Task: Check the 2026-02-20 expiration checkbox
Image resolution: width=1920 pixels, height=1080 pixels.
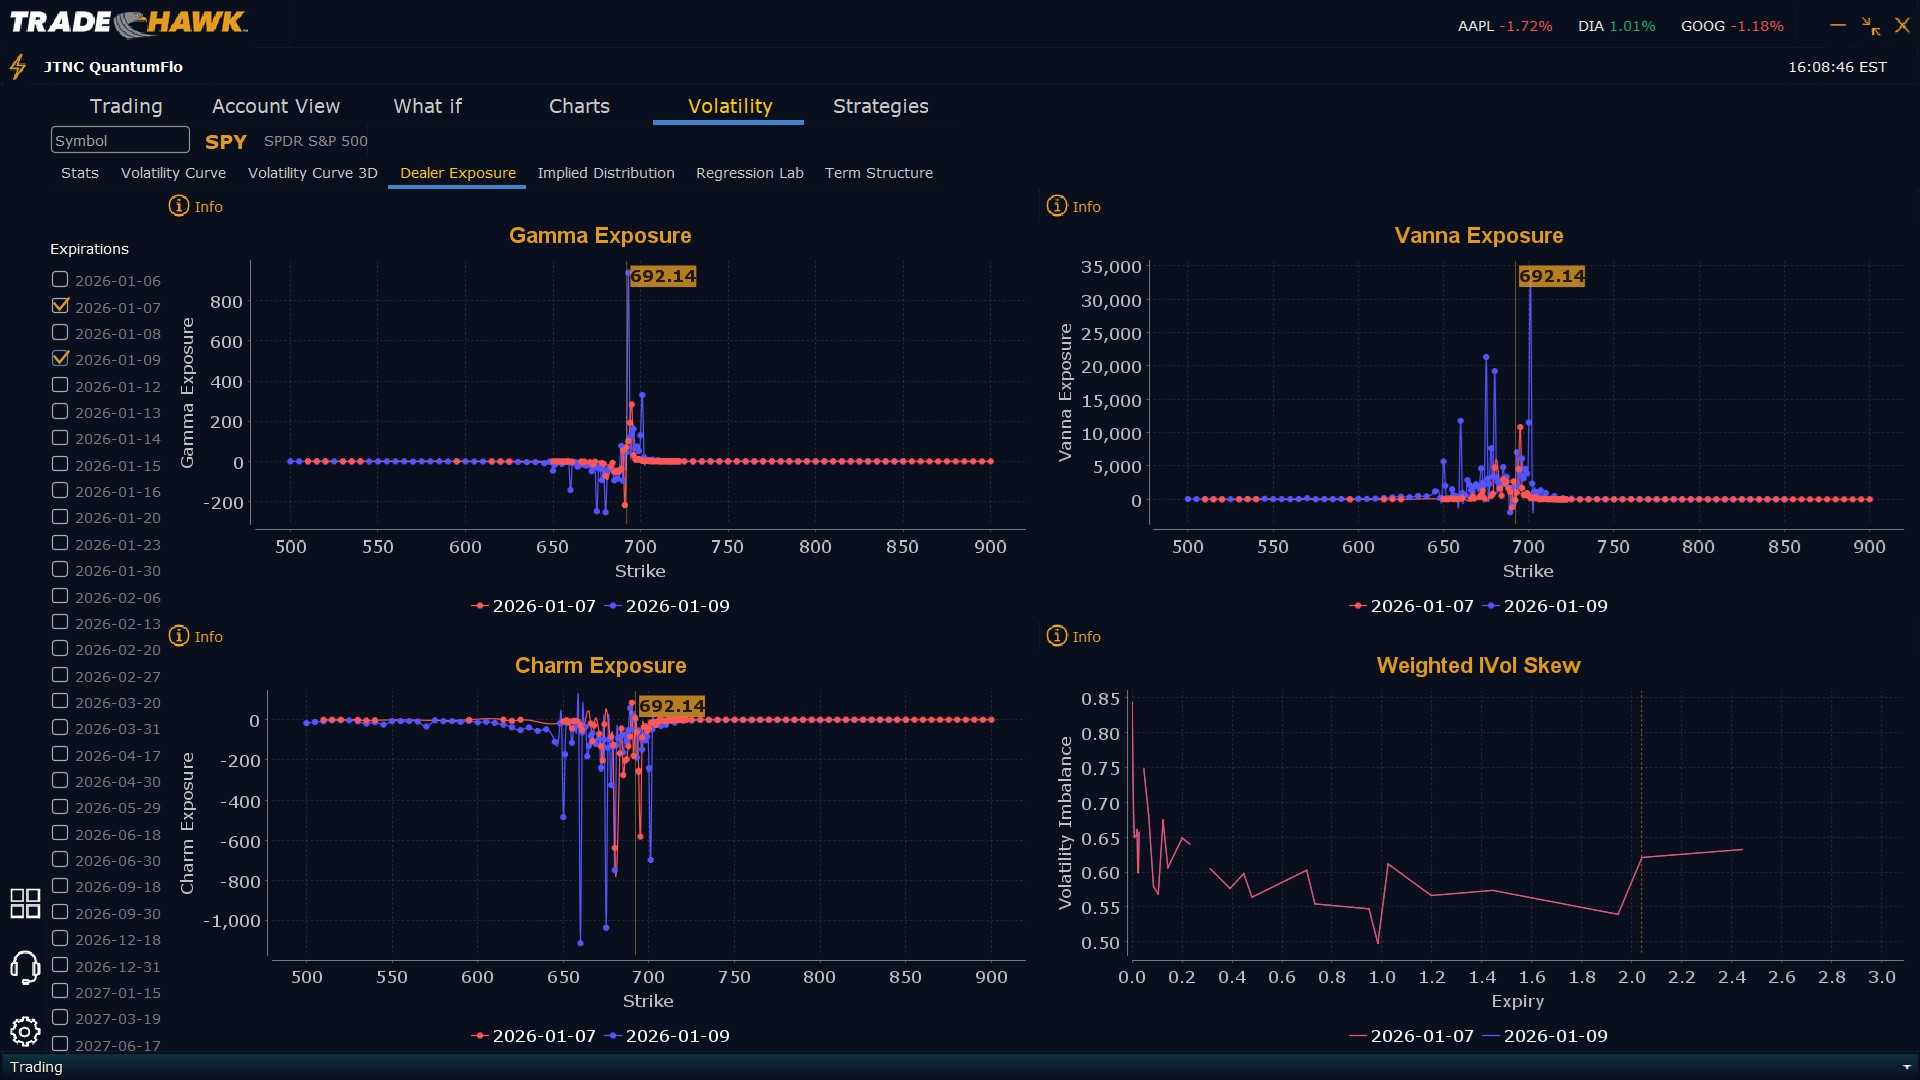Action: coord(60,649)
